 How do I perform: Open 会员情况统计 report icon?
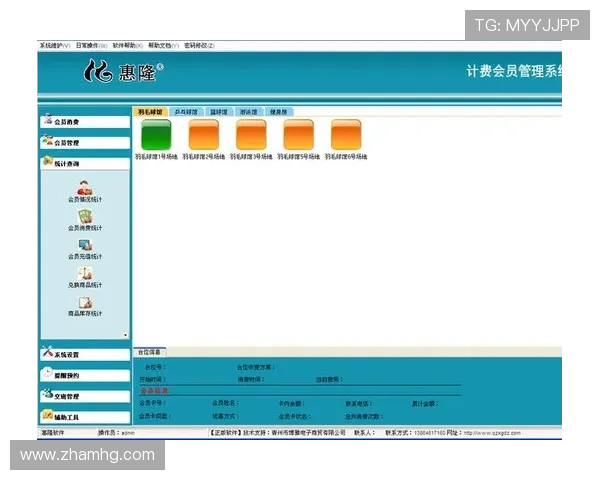[x=85, y=191]
